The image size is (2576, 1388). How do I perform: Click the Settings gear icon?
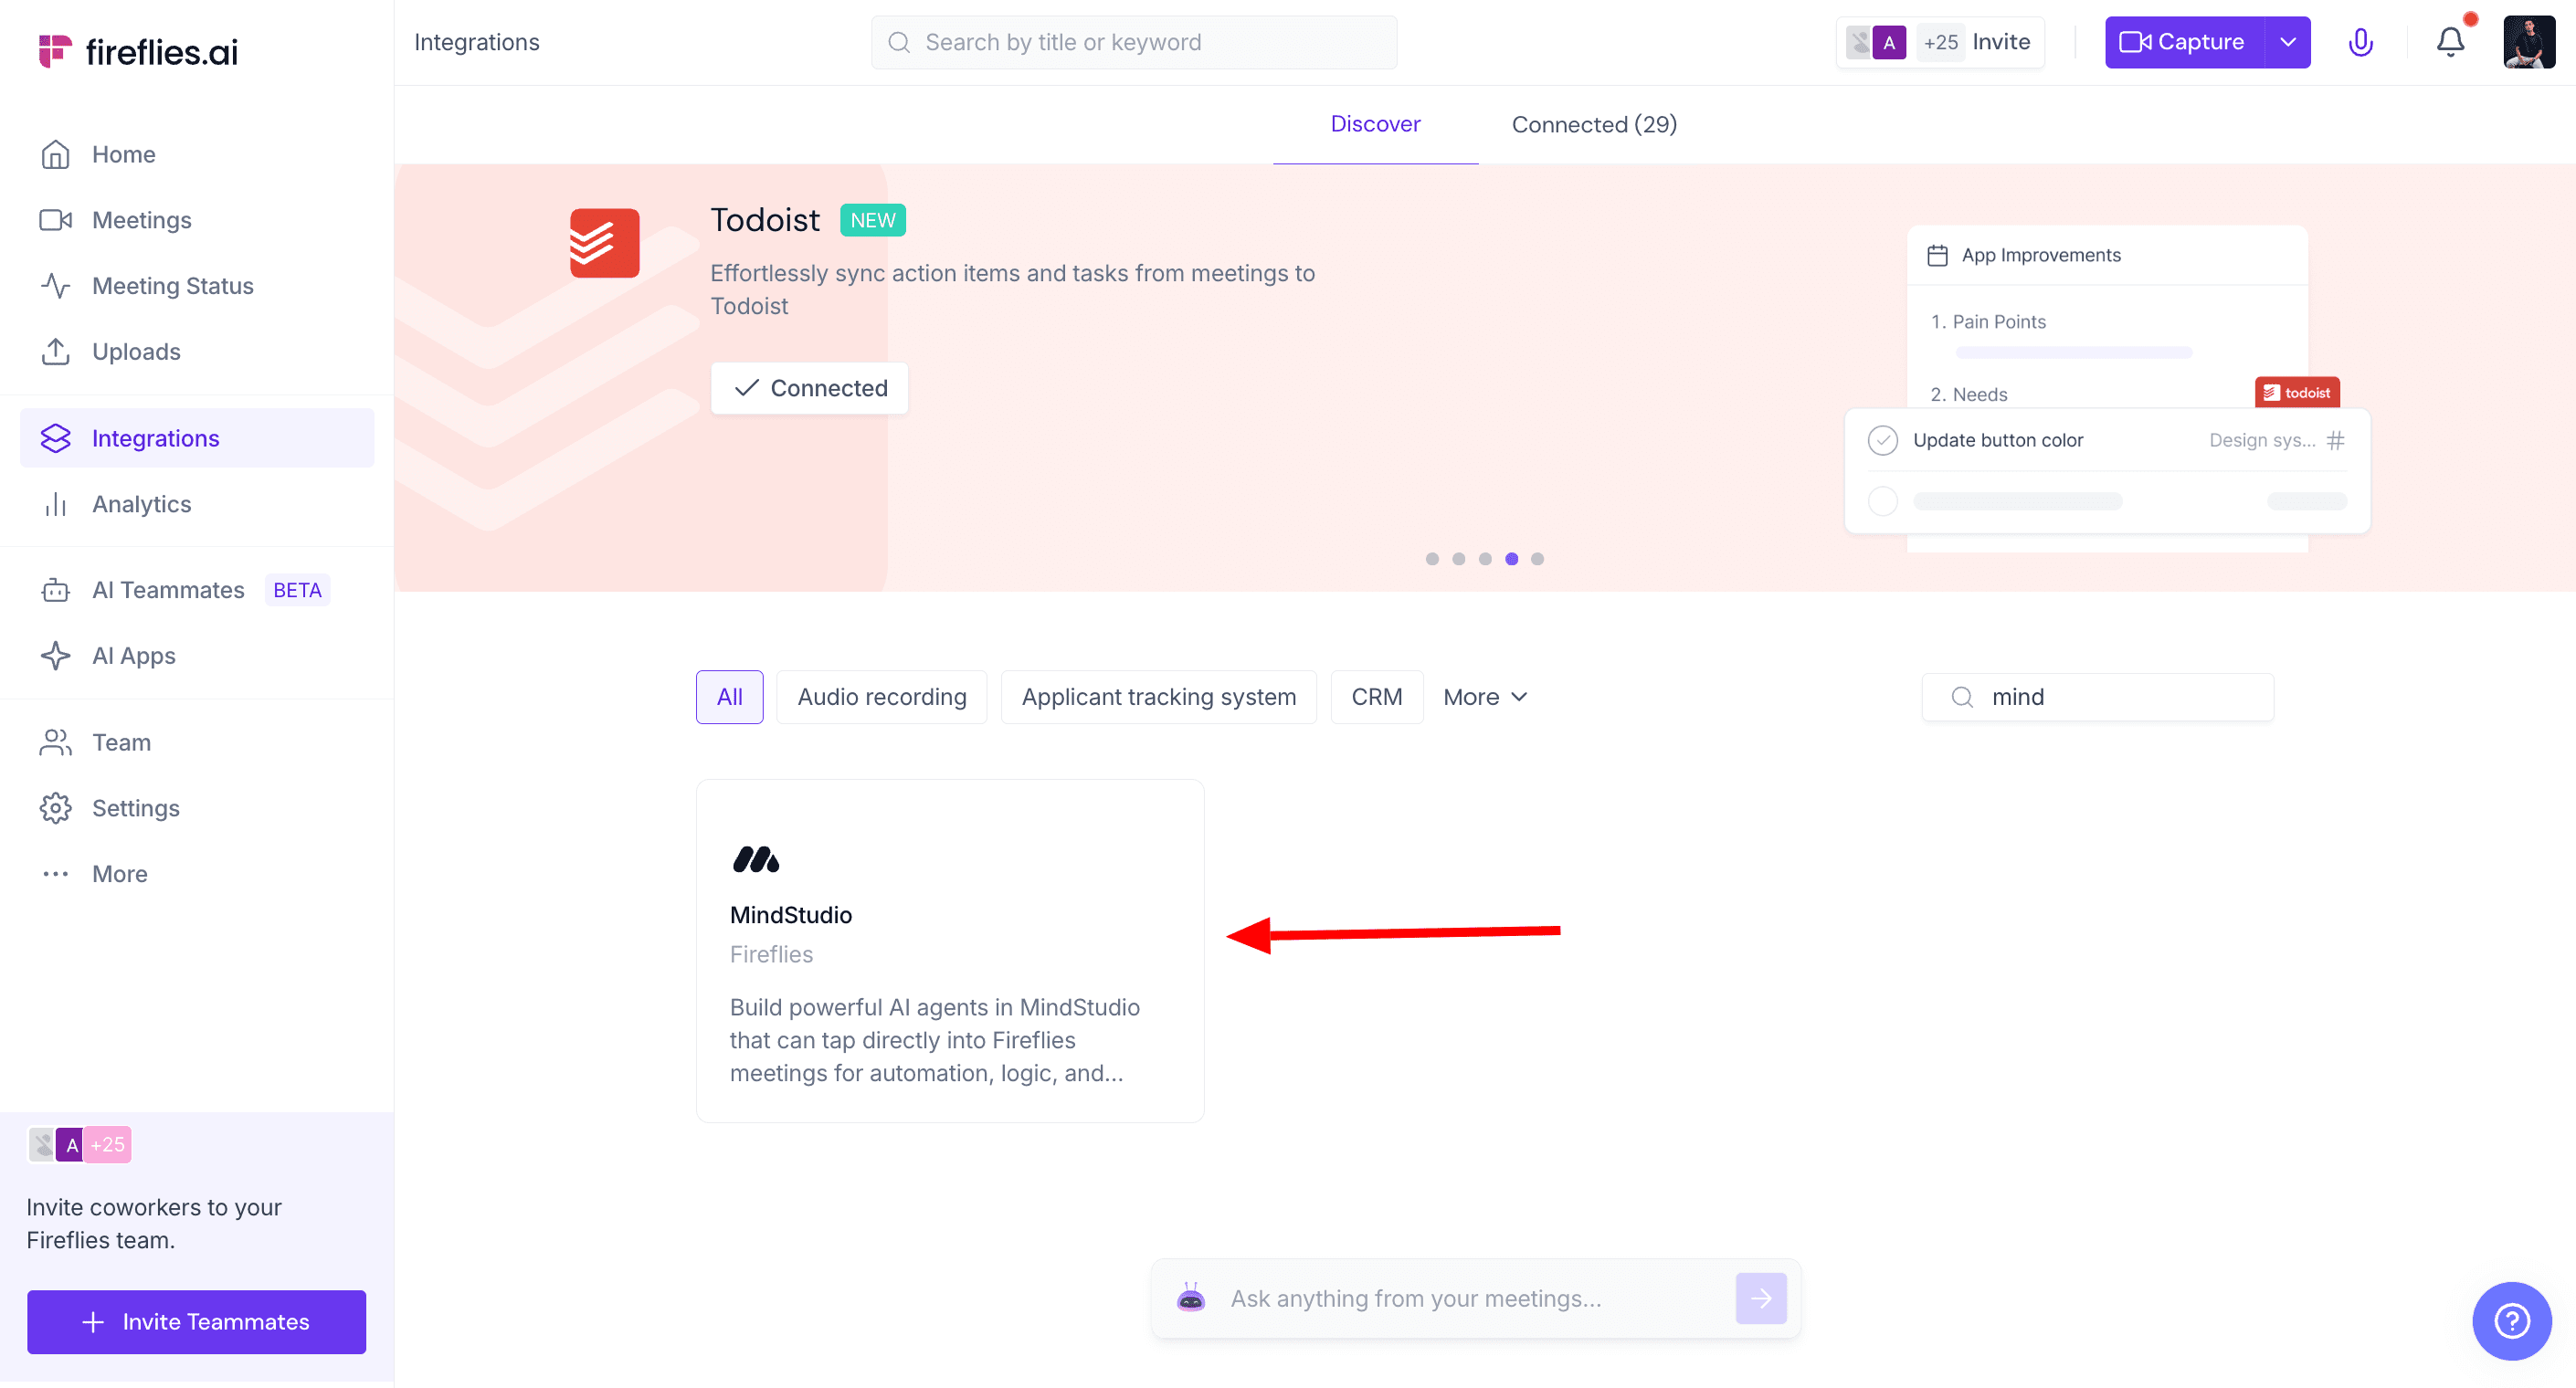click(55, 808)
